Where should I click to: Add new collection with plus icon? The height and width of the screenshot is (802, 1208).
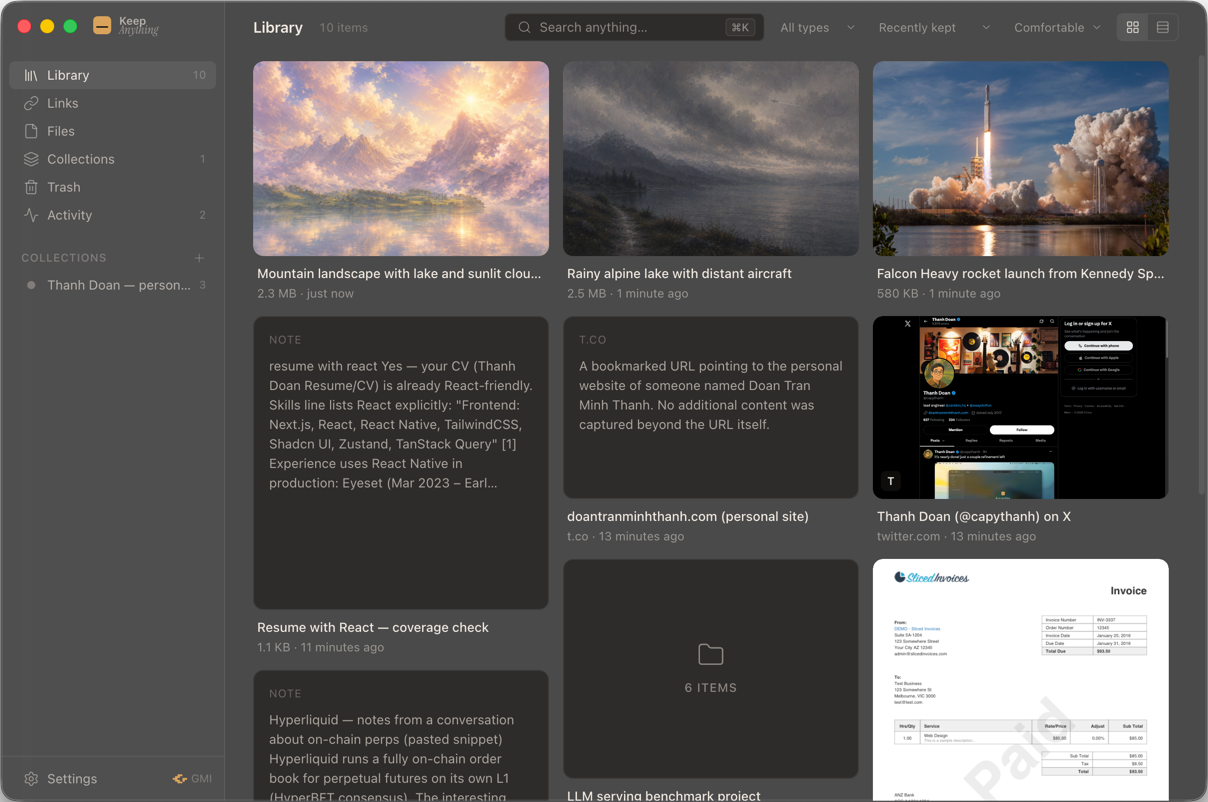[199, 258]
